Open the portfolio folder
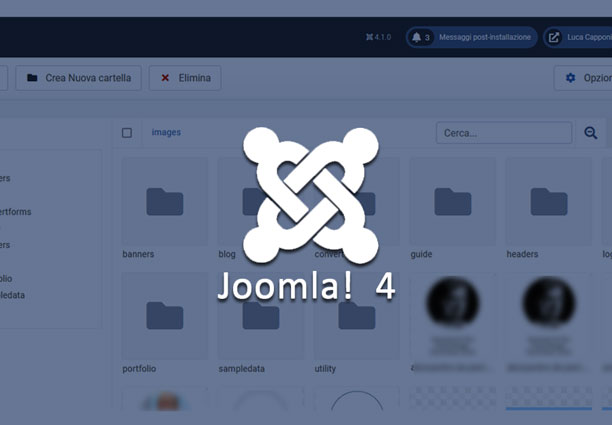Screen dimensions: 612x425 tap(165, 316)
